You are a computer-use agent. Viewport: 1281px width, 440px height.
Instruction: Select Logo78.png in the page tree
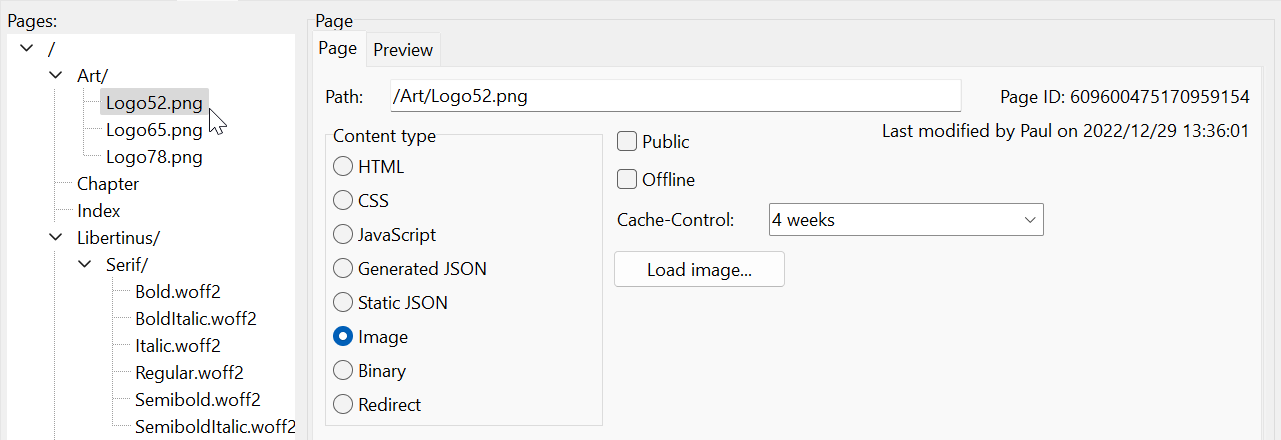(x=154, y=157)
